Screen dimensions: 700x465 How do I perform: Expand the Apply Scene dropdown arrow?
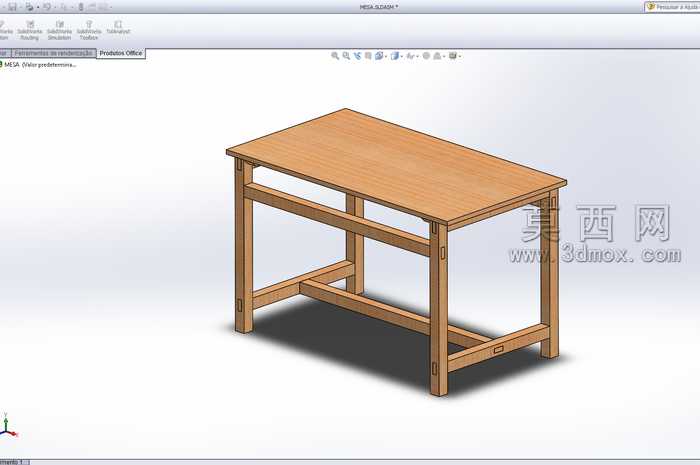click(x=444, y=56)
